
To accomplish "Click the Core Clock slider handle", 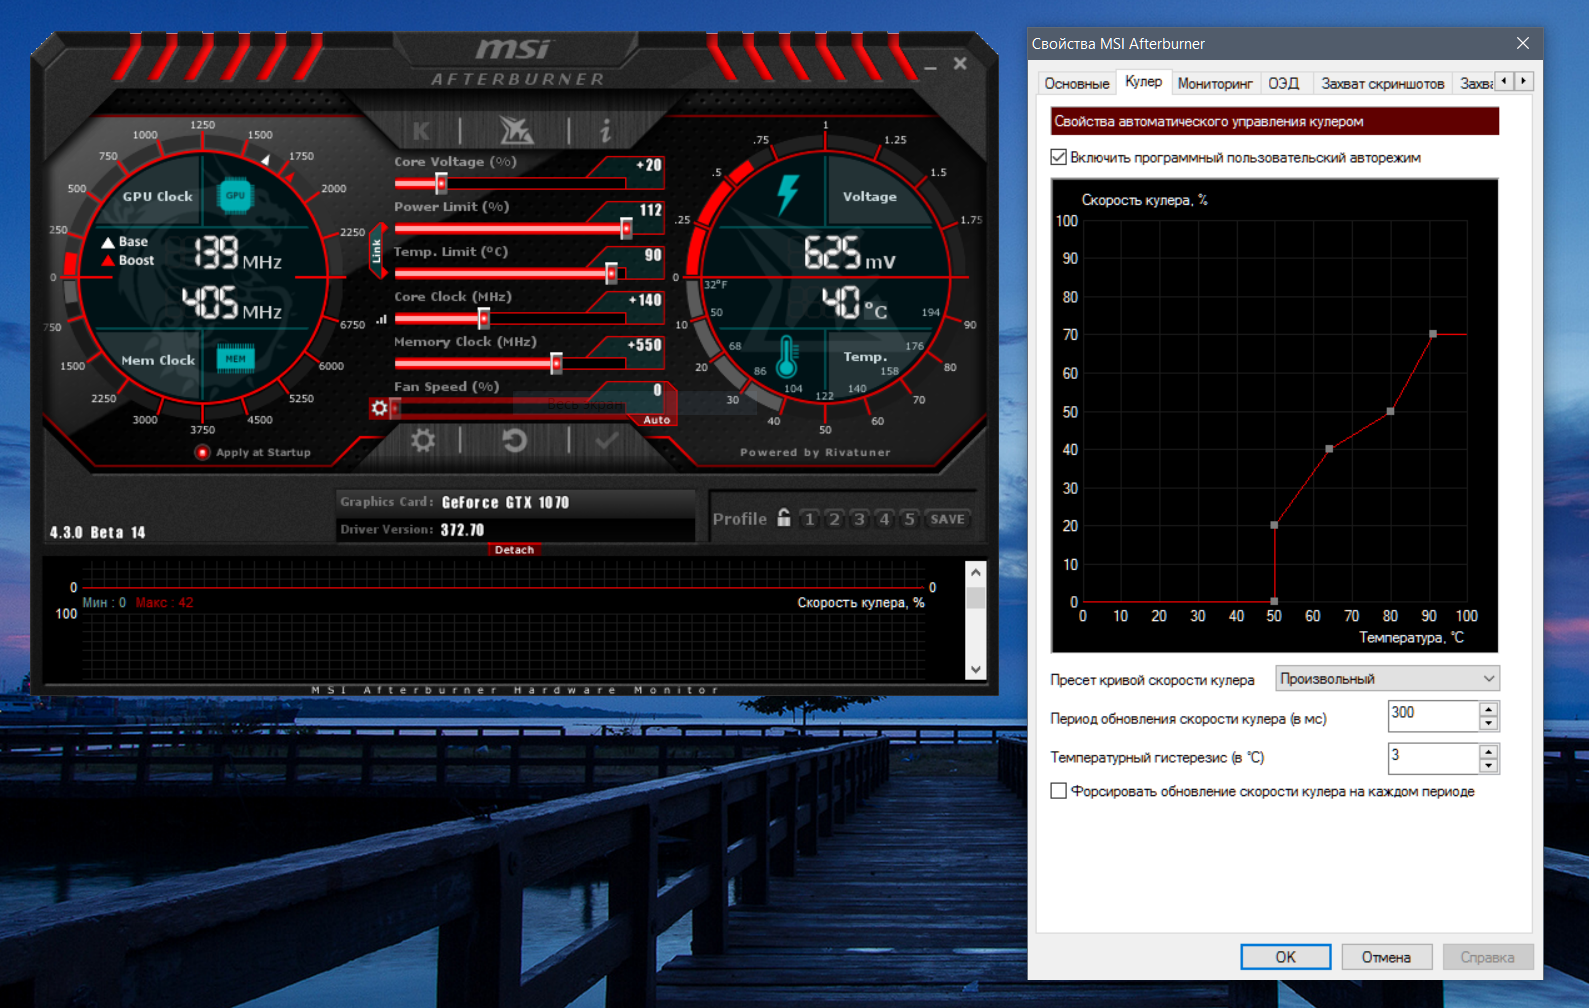I will coord(484,318).
